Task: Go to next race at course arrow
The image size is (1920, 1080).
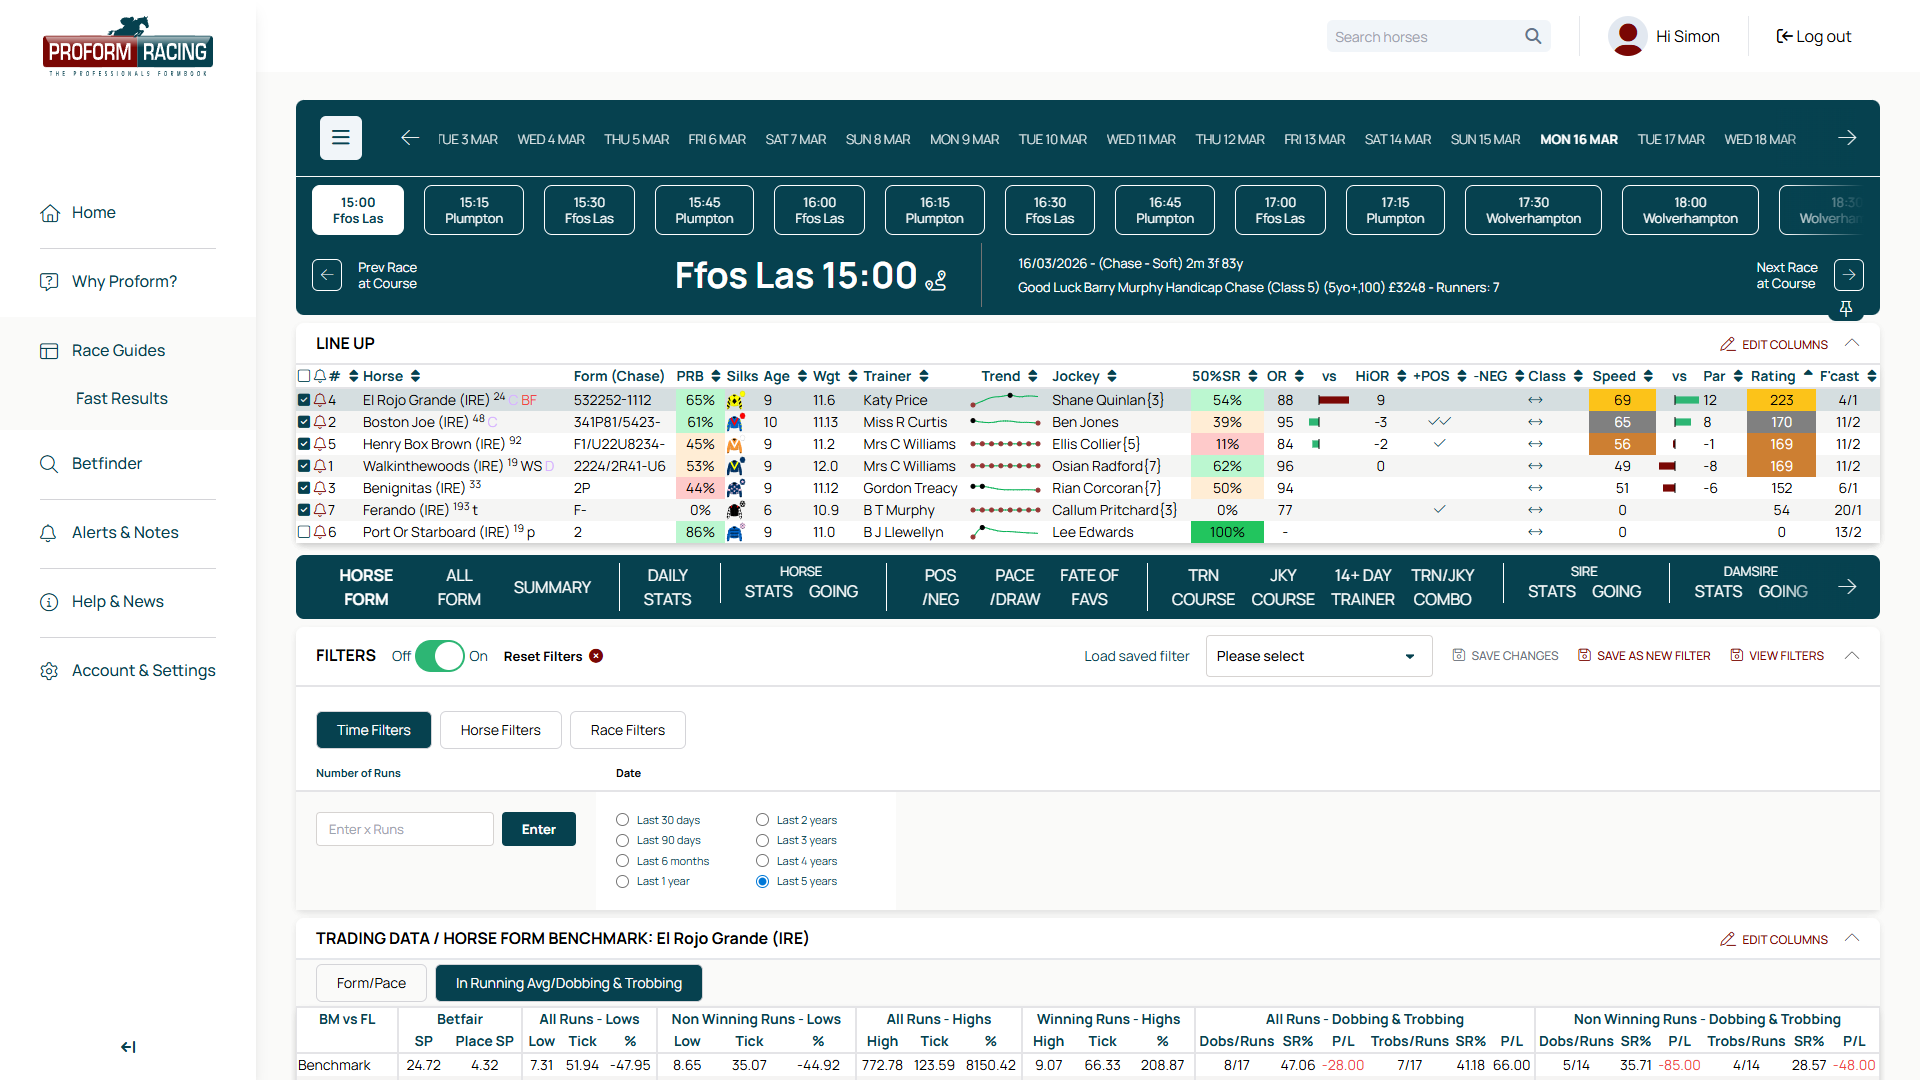Action: pyautogui.click(x=1849, y=275)
